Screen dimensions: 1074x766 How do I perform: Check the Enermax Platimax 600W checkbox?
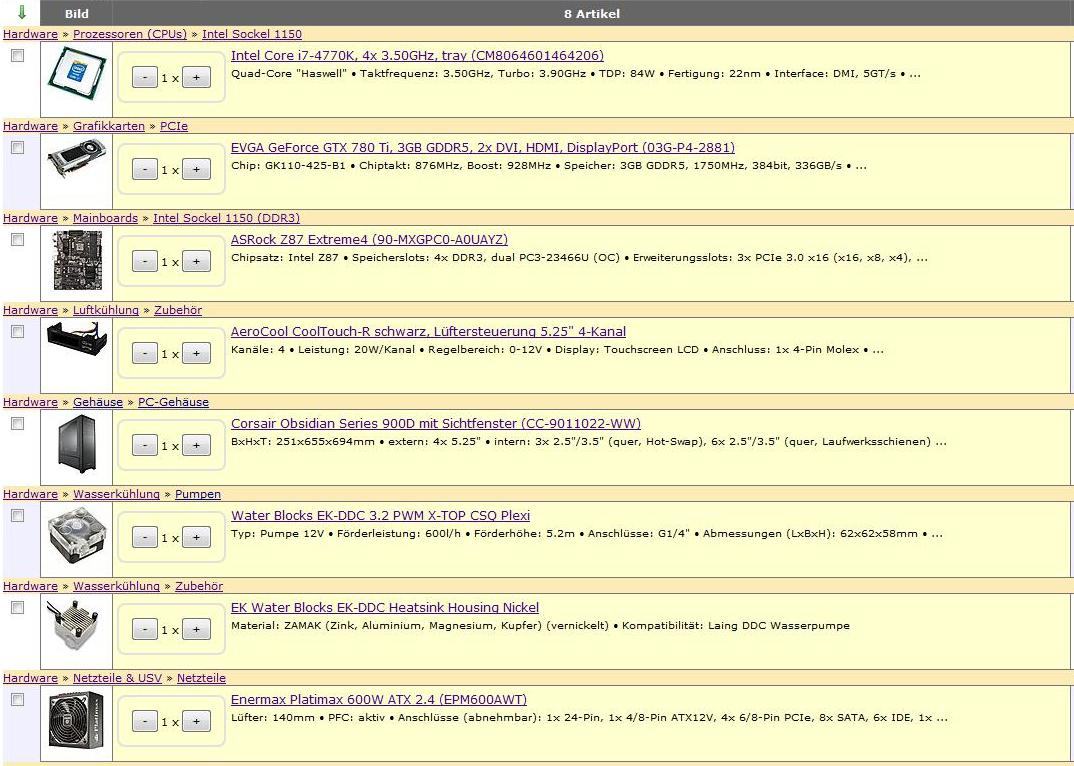click(x=18, y=700)
